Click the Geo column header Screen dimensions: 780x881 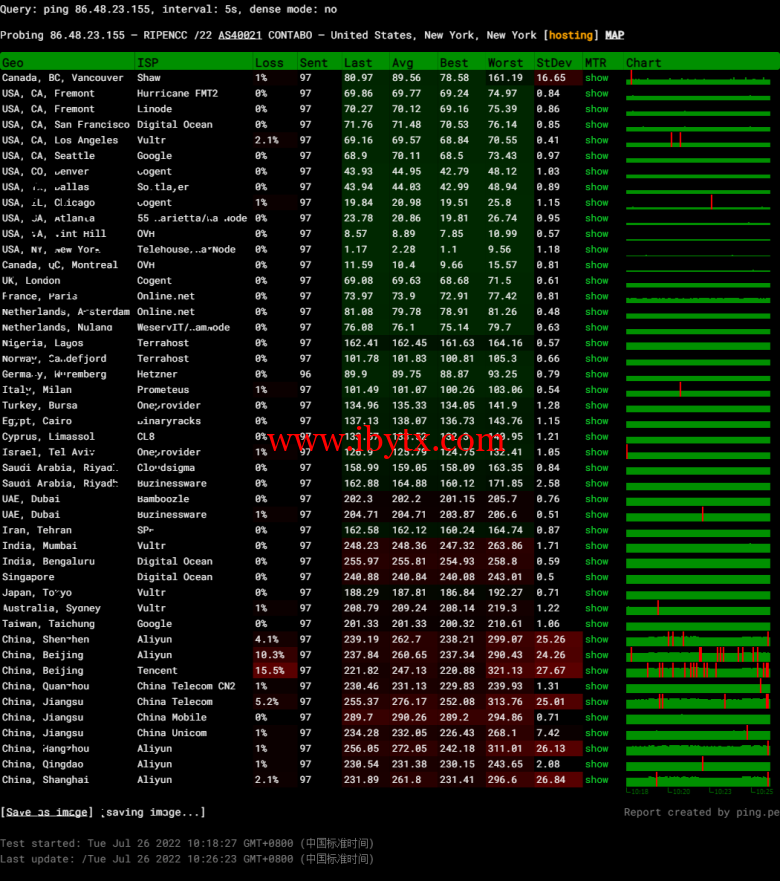(13, 62)
